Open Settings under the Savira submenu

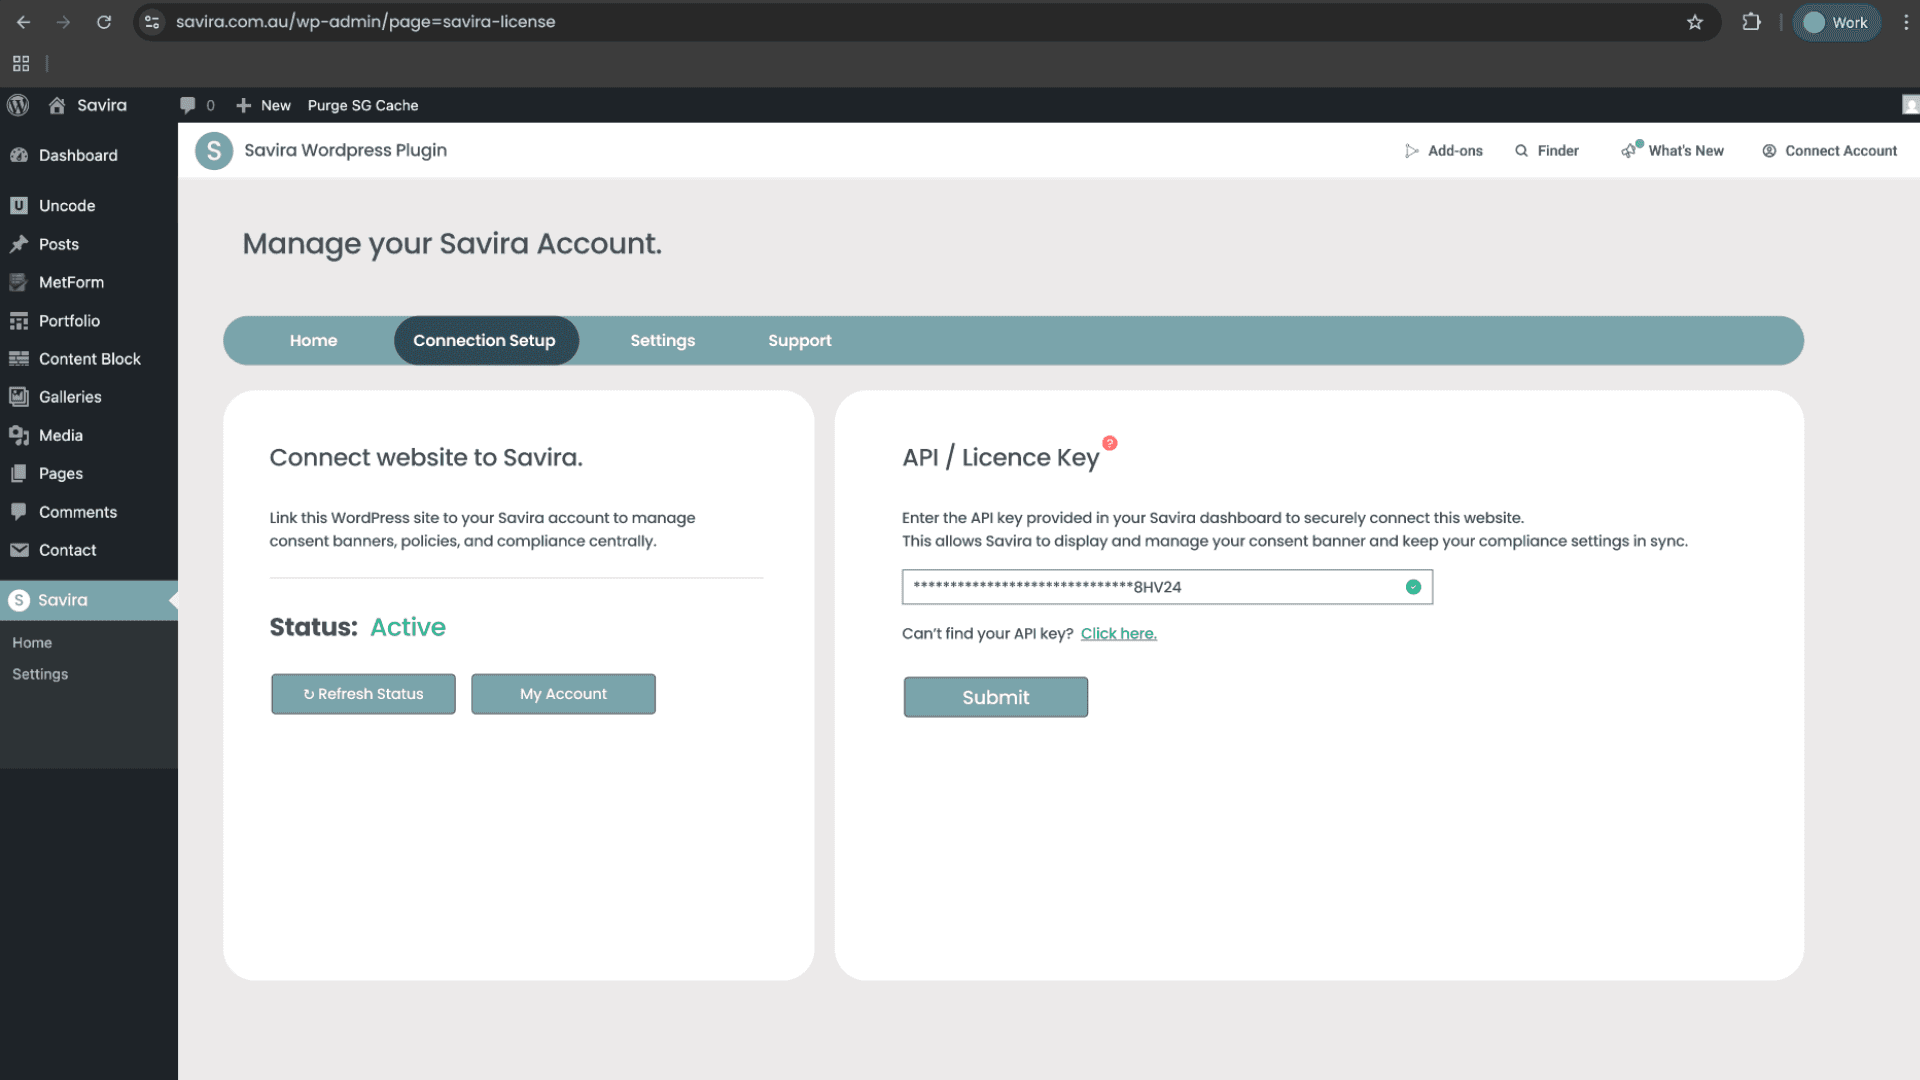click(x=40, y=674)
